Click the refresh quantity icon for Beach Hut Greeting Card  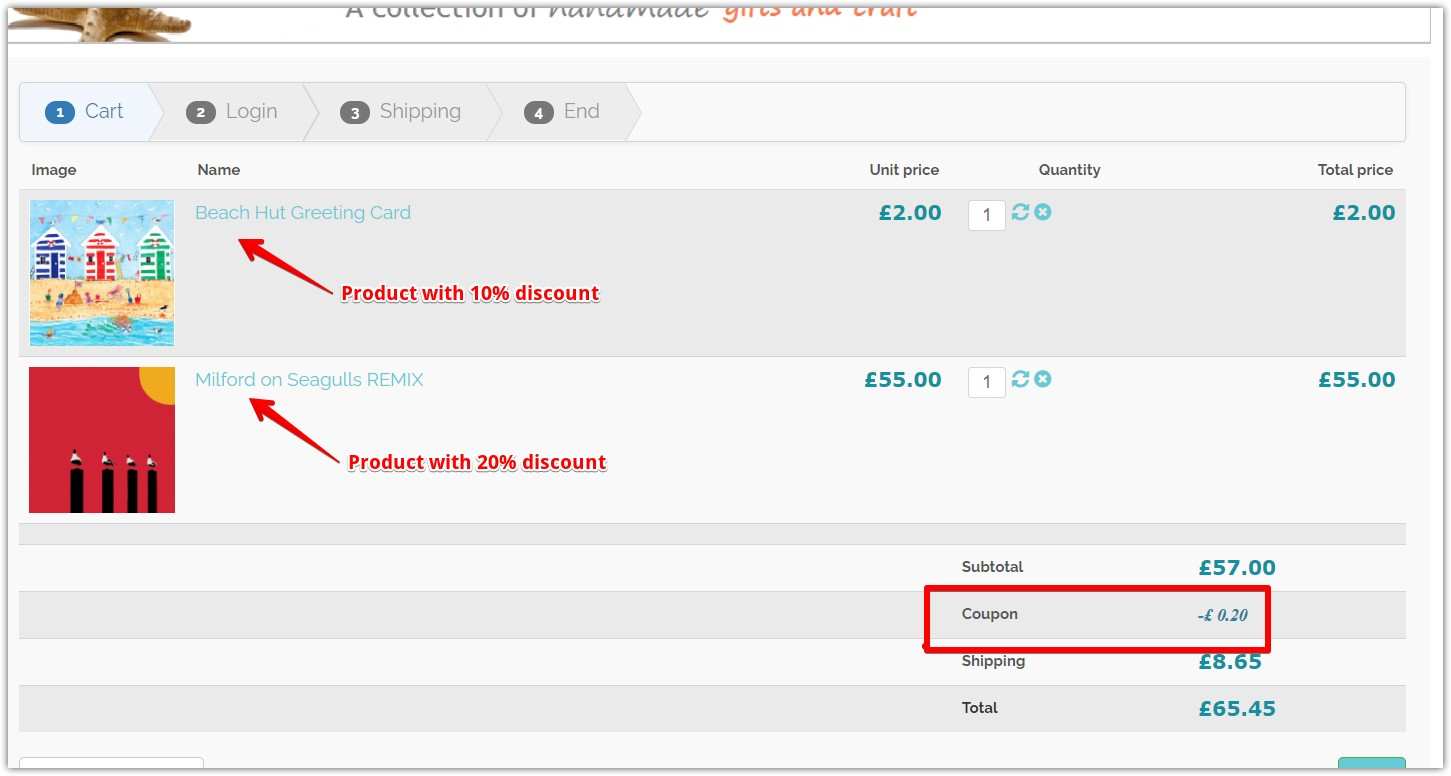pyautogui.click(x=1020, y=212)
